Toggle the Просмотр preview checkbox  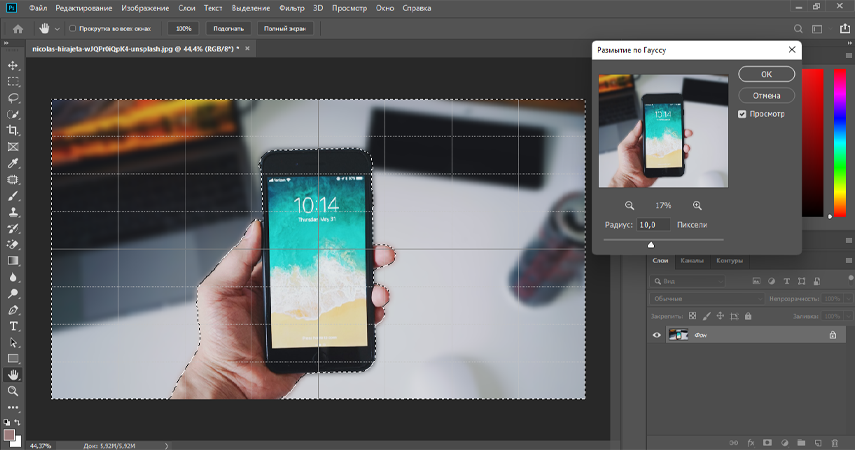click(742, 114)
